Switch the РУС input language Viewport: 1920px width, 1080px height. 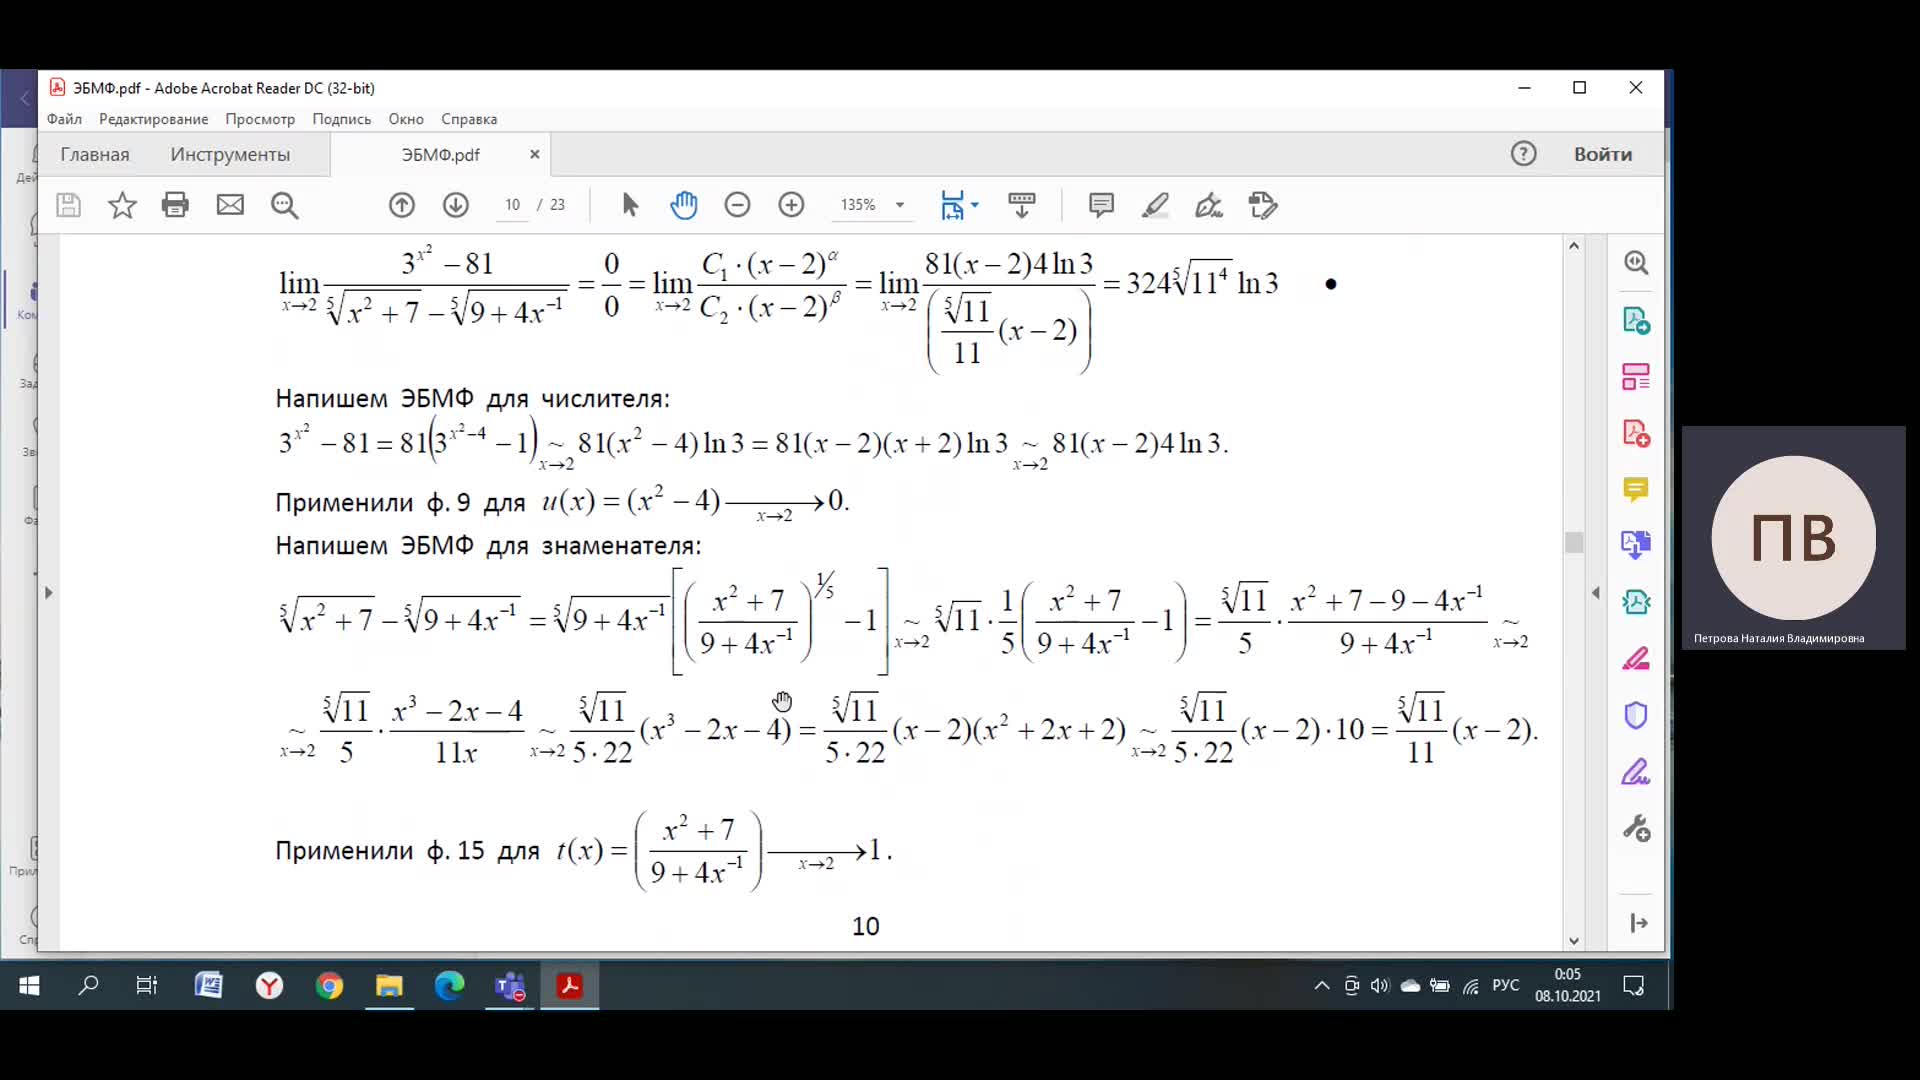coord(1505,986)
